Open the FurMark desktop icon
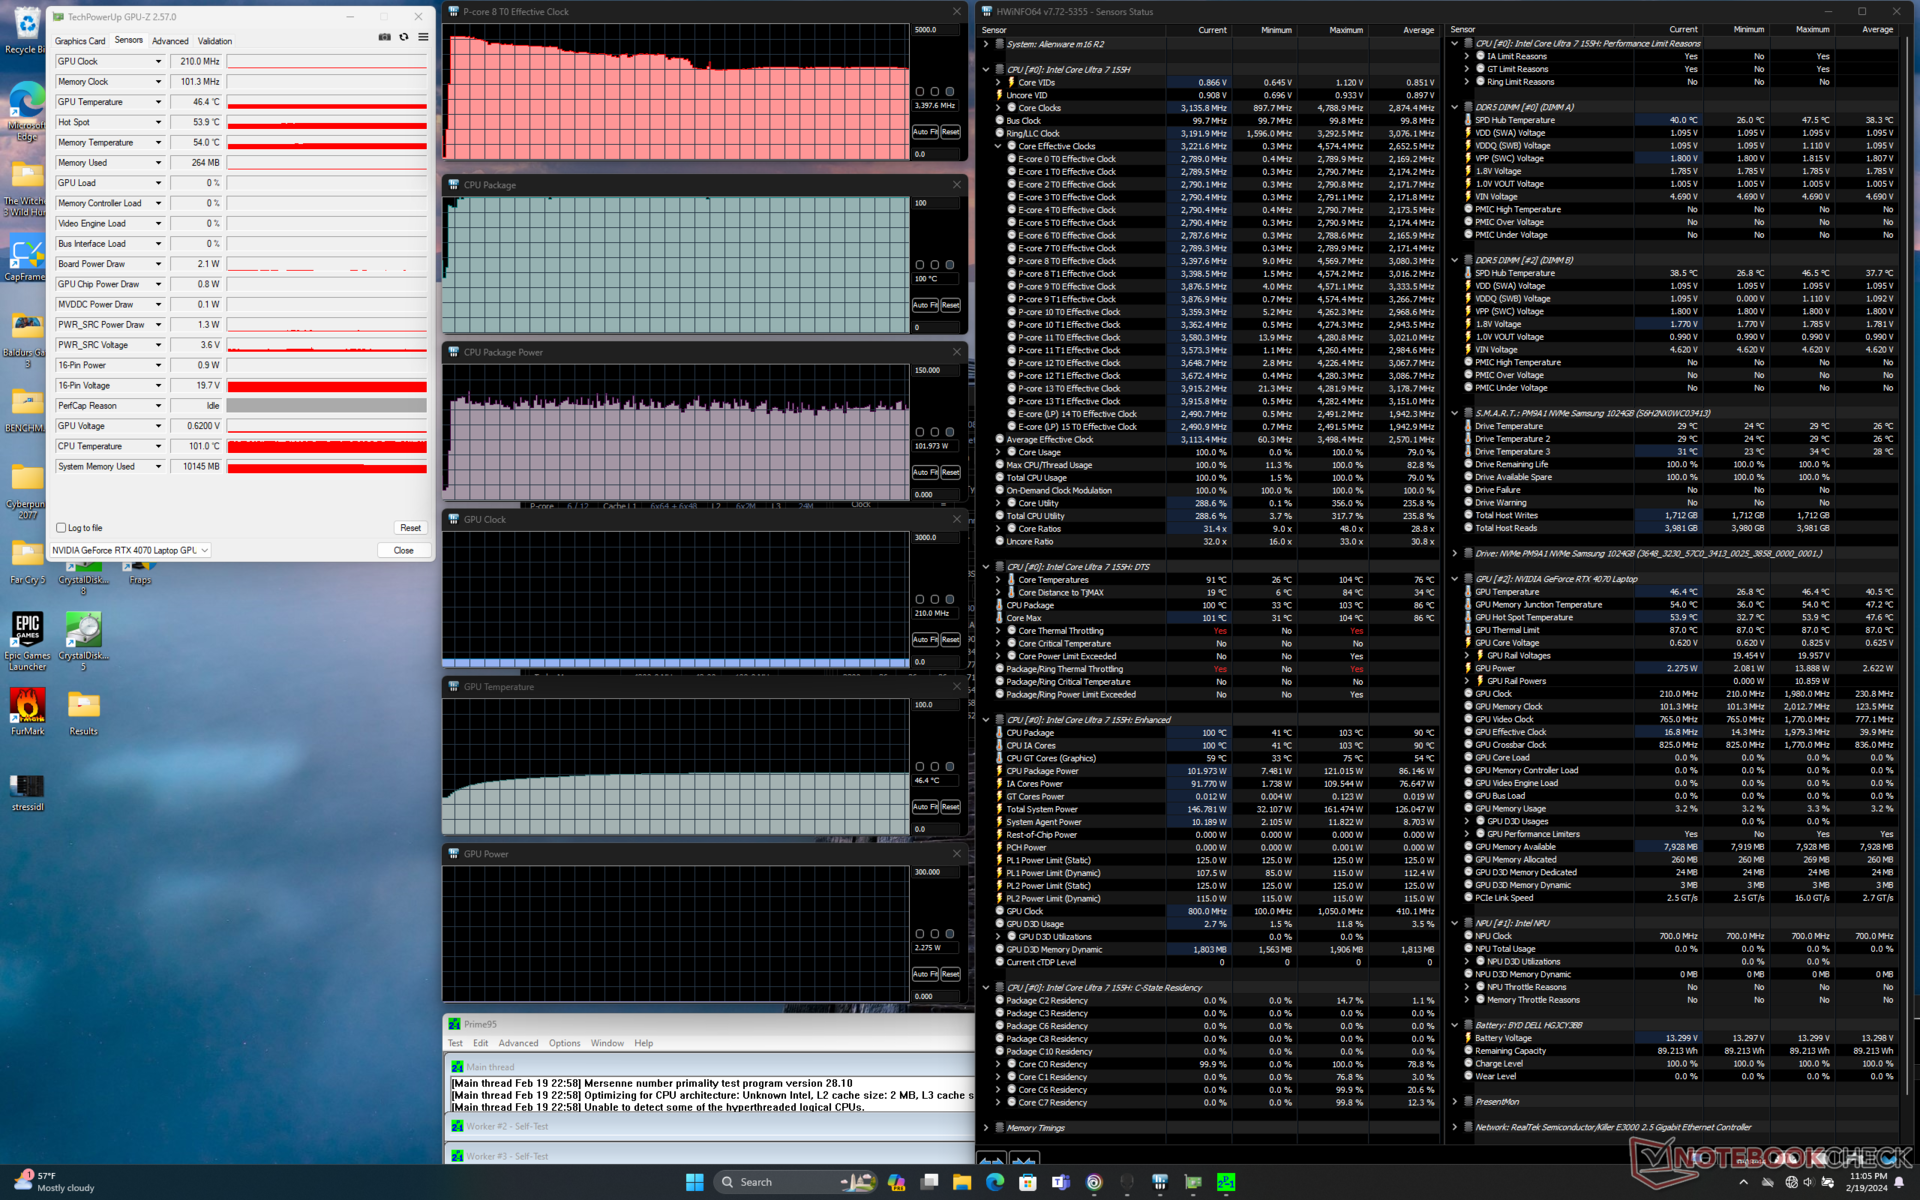1920x1200 pixels. coord(27,711)
